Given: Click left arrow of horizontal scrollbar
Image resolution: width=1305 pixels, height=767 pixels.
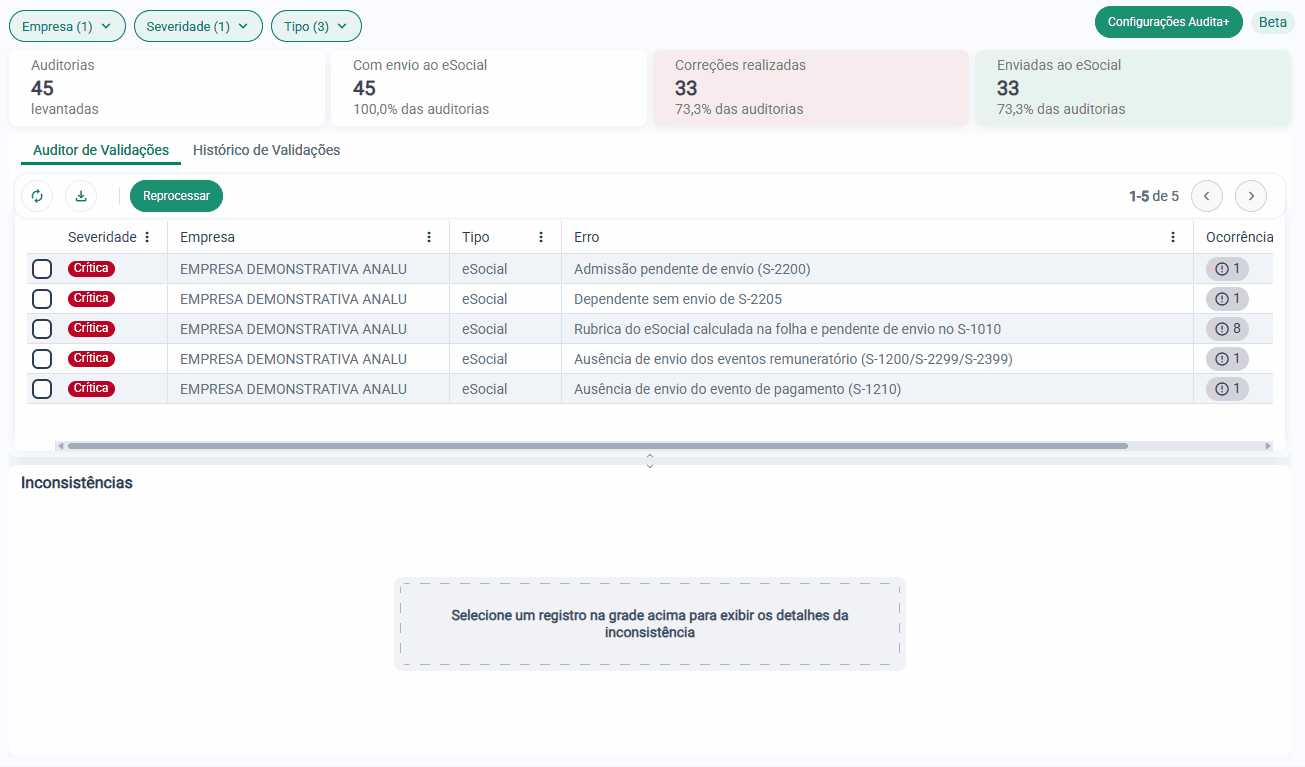Looking at the screenshot, I should (x=60, y=446).
